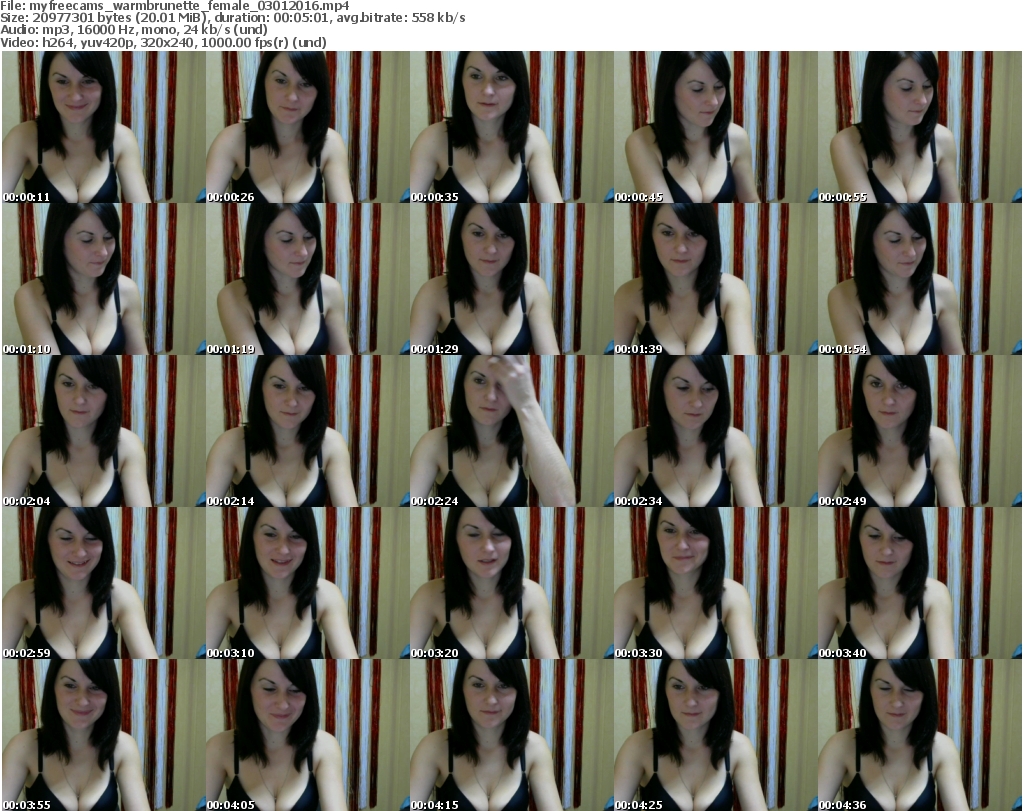
Task: Select the thumbnail stamped 00:00:11
Action: [x=104, y=127]
